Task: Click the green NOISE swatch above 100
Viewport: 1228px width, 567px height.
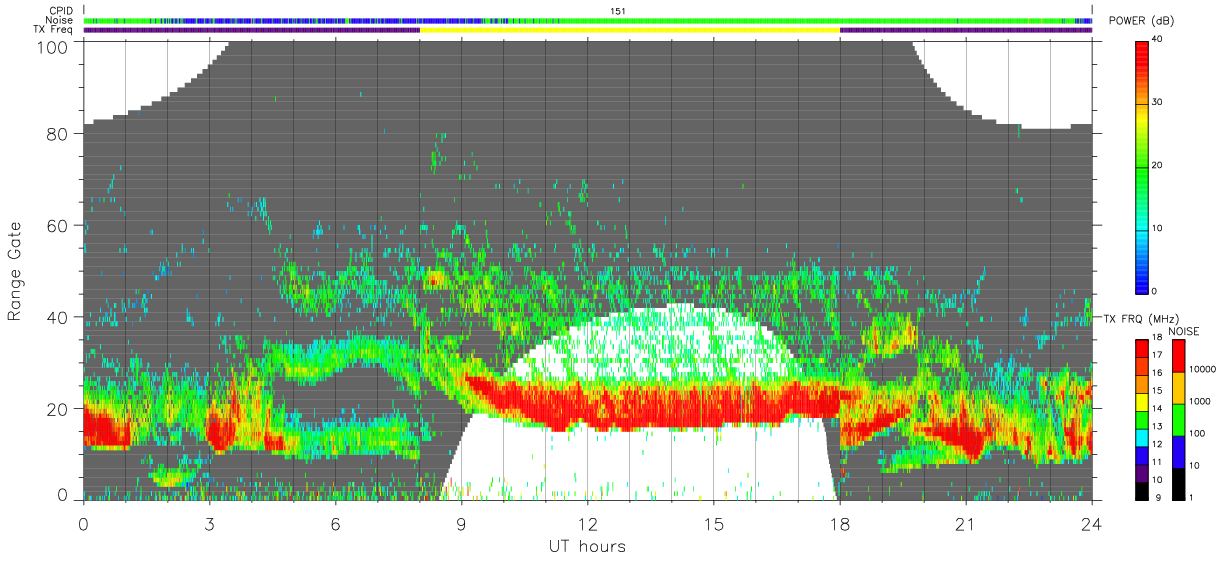Action: coord(1179,420)
